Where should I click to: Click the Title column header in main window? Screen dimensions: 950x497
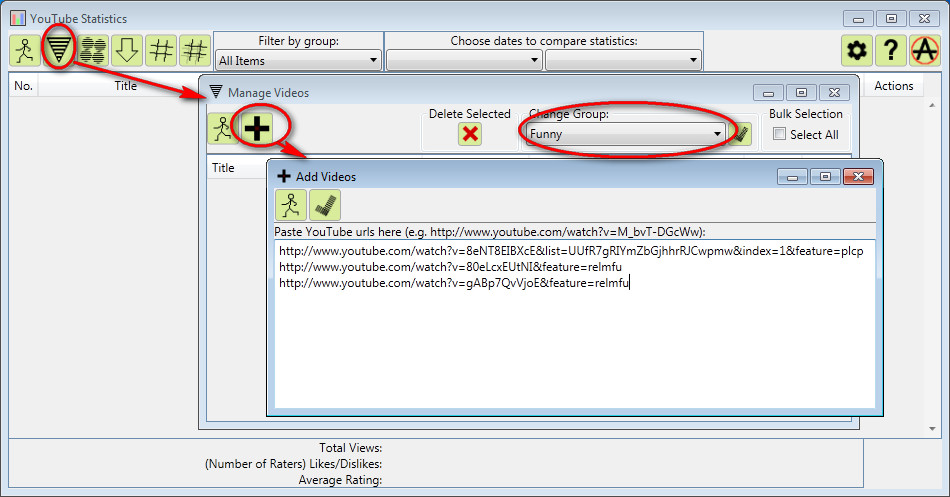(125, 86)
